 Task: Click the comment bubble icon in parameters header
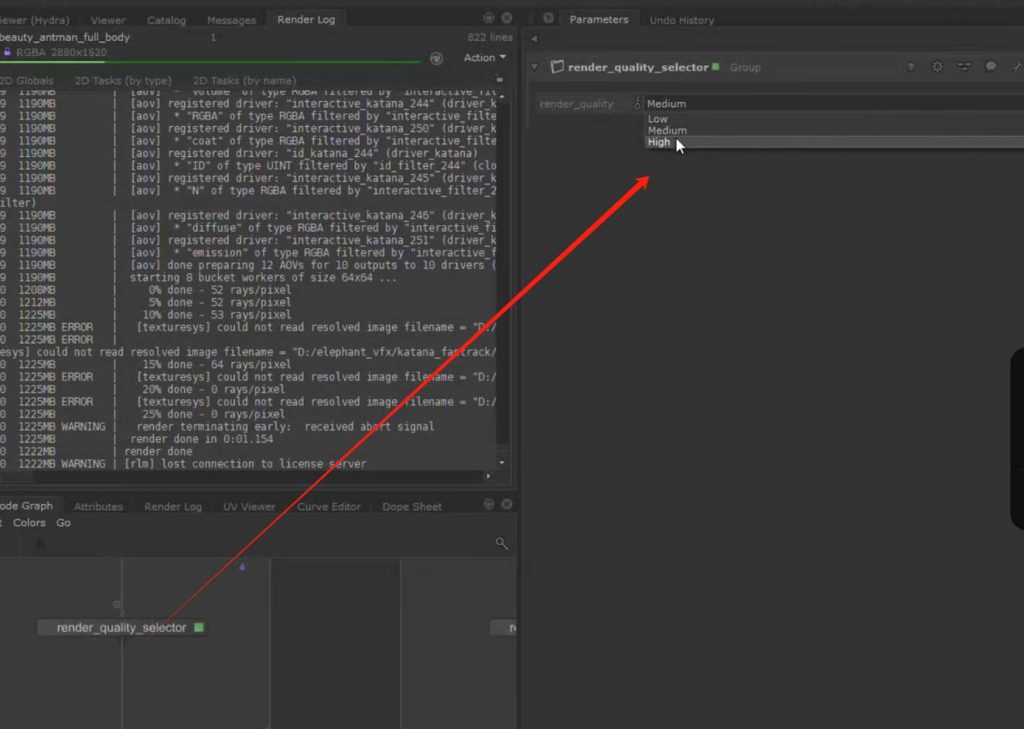coord(990,67)
